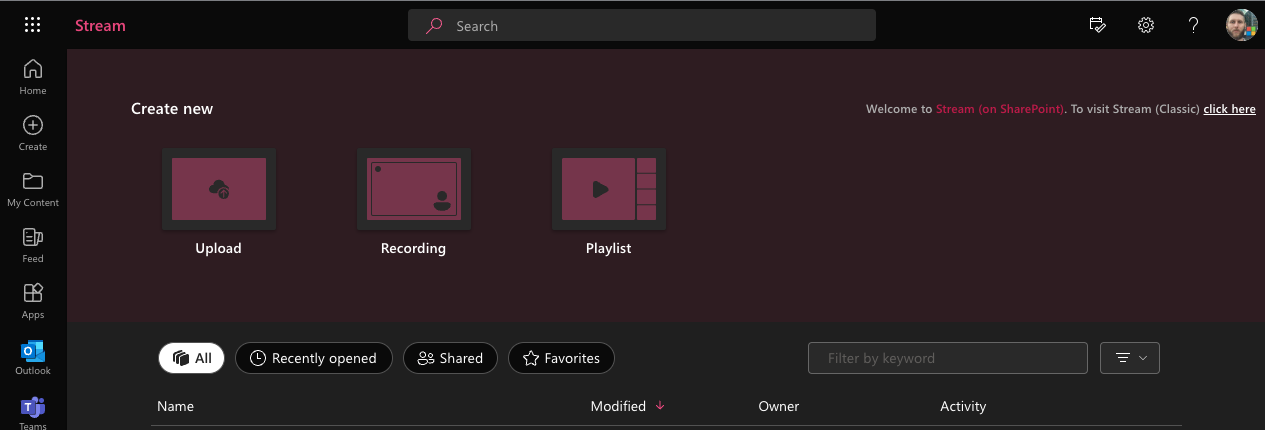Click the Recording label text

413,248
